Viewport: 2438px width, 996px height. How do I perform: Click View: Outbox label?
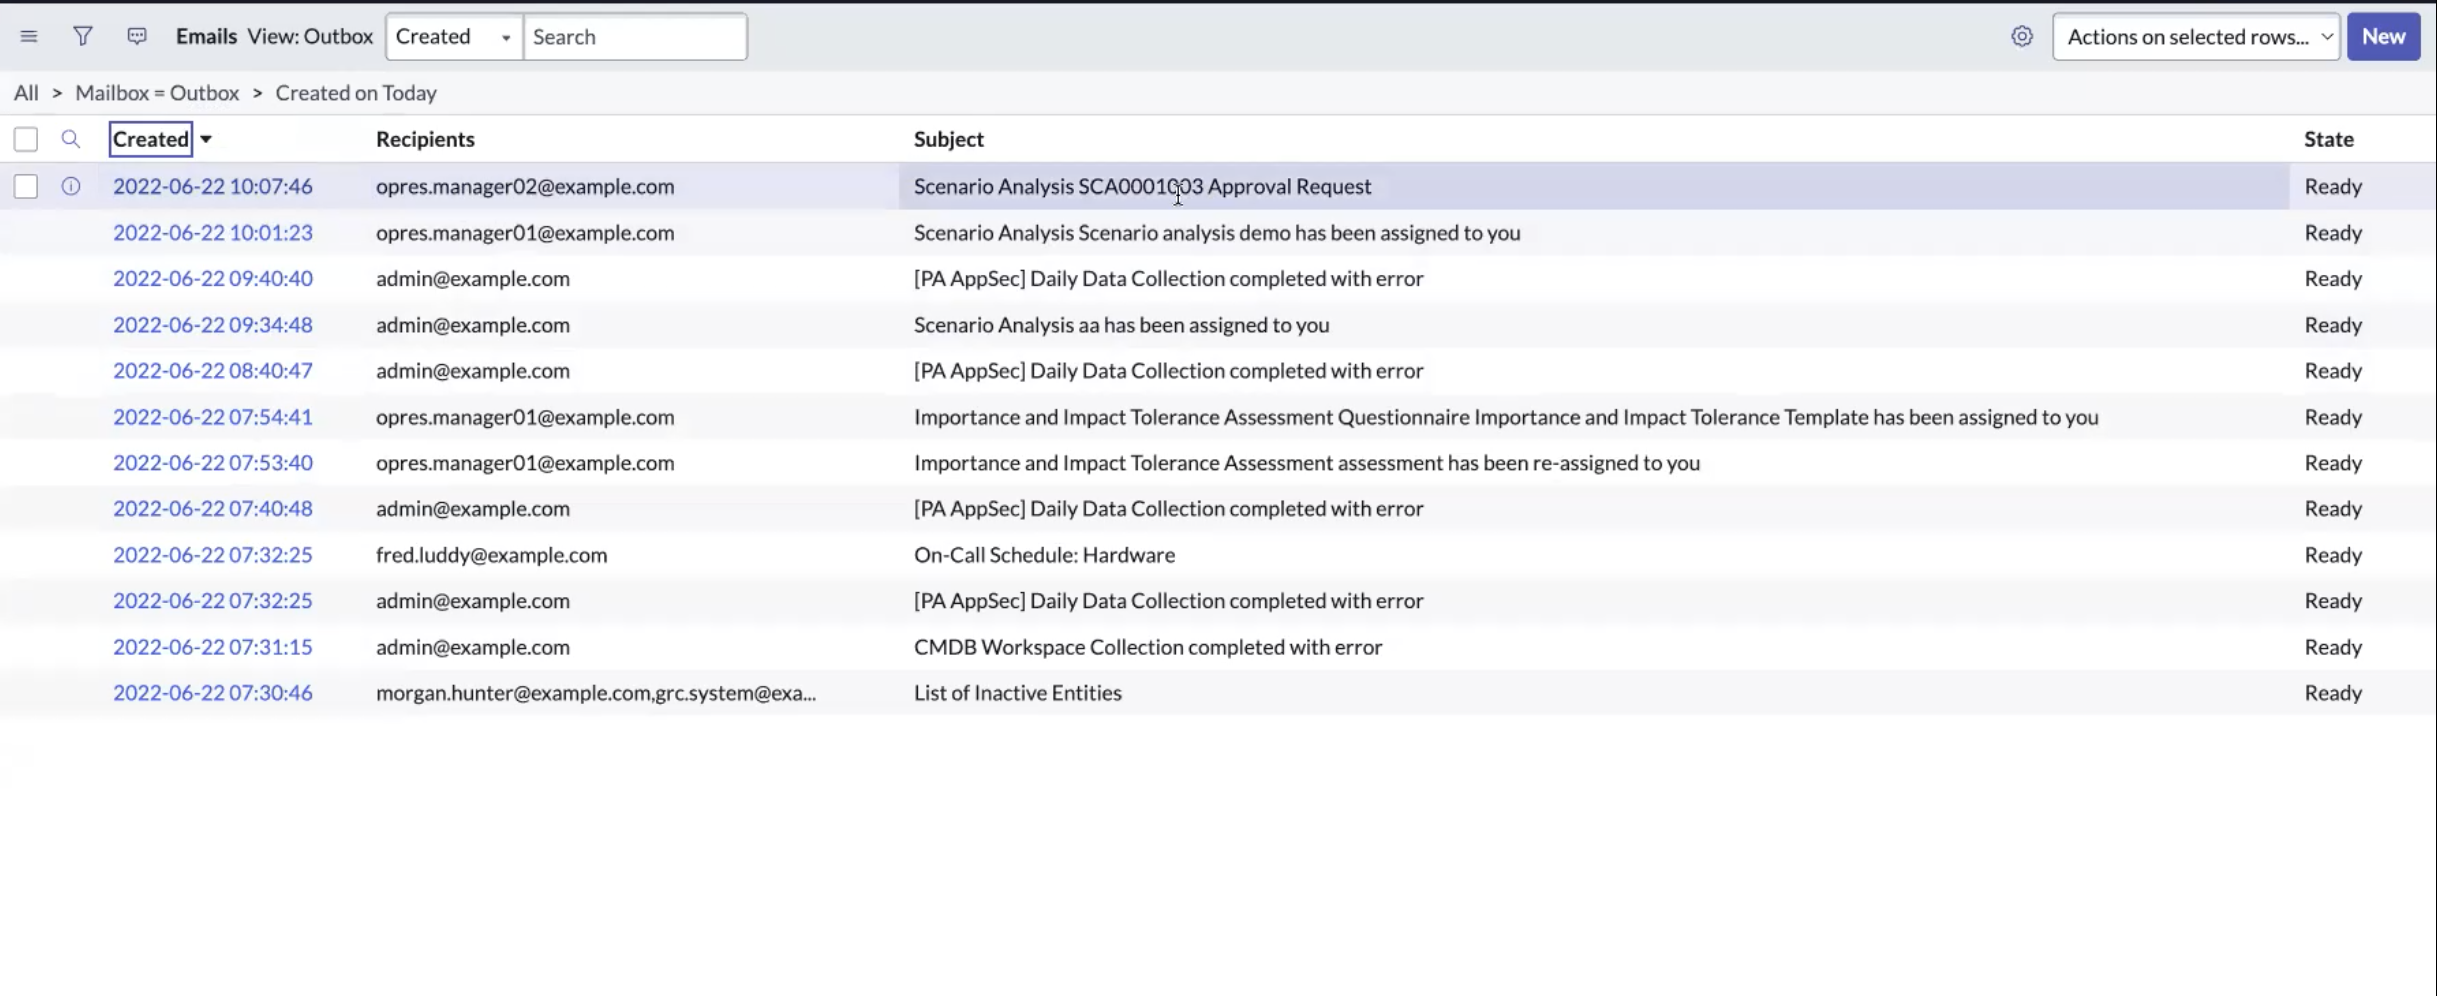tap(310, 37)
